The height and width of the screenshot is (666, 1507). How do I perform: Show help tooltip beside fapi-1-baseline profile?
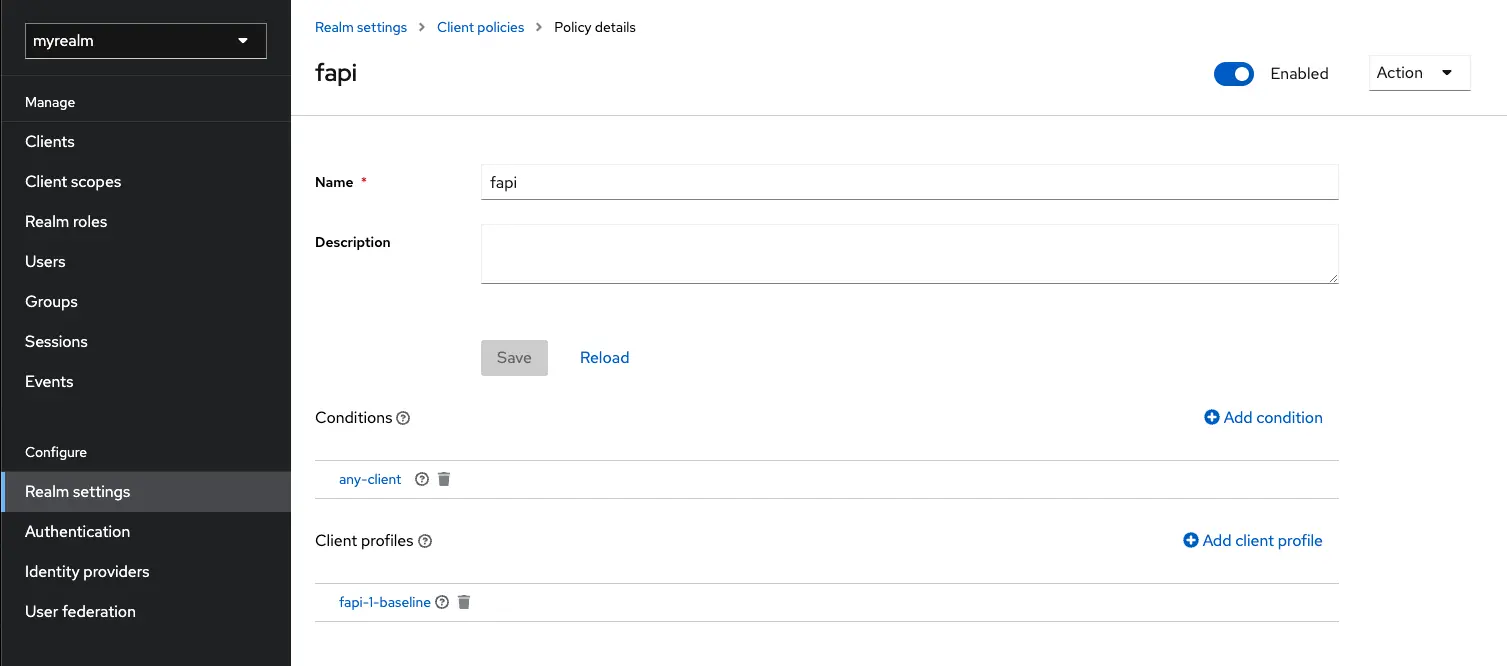(x=442, y=602)
